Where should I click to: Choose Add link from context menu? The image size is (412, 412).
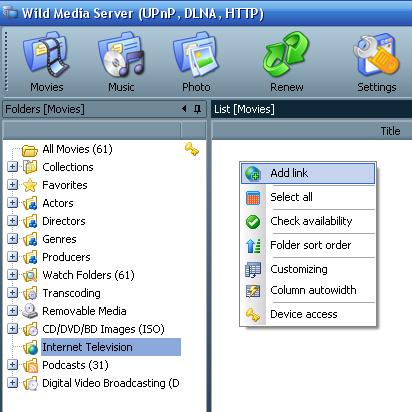[308, 173]
